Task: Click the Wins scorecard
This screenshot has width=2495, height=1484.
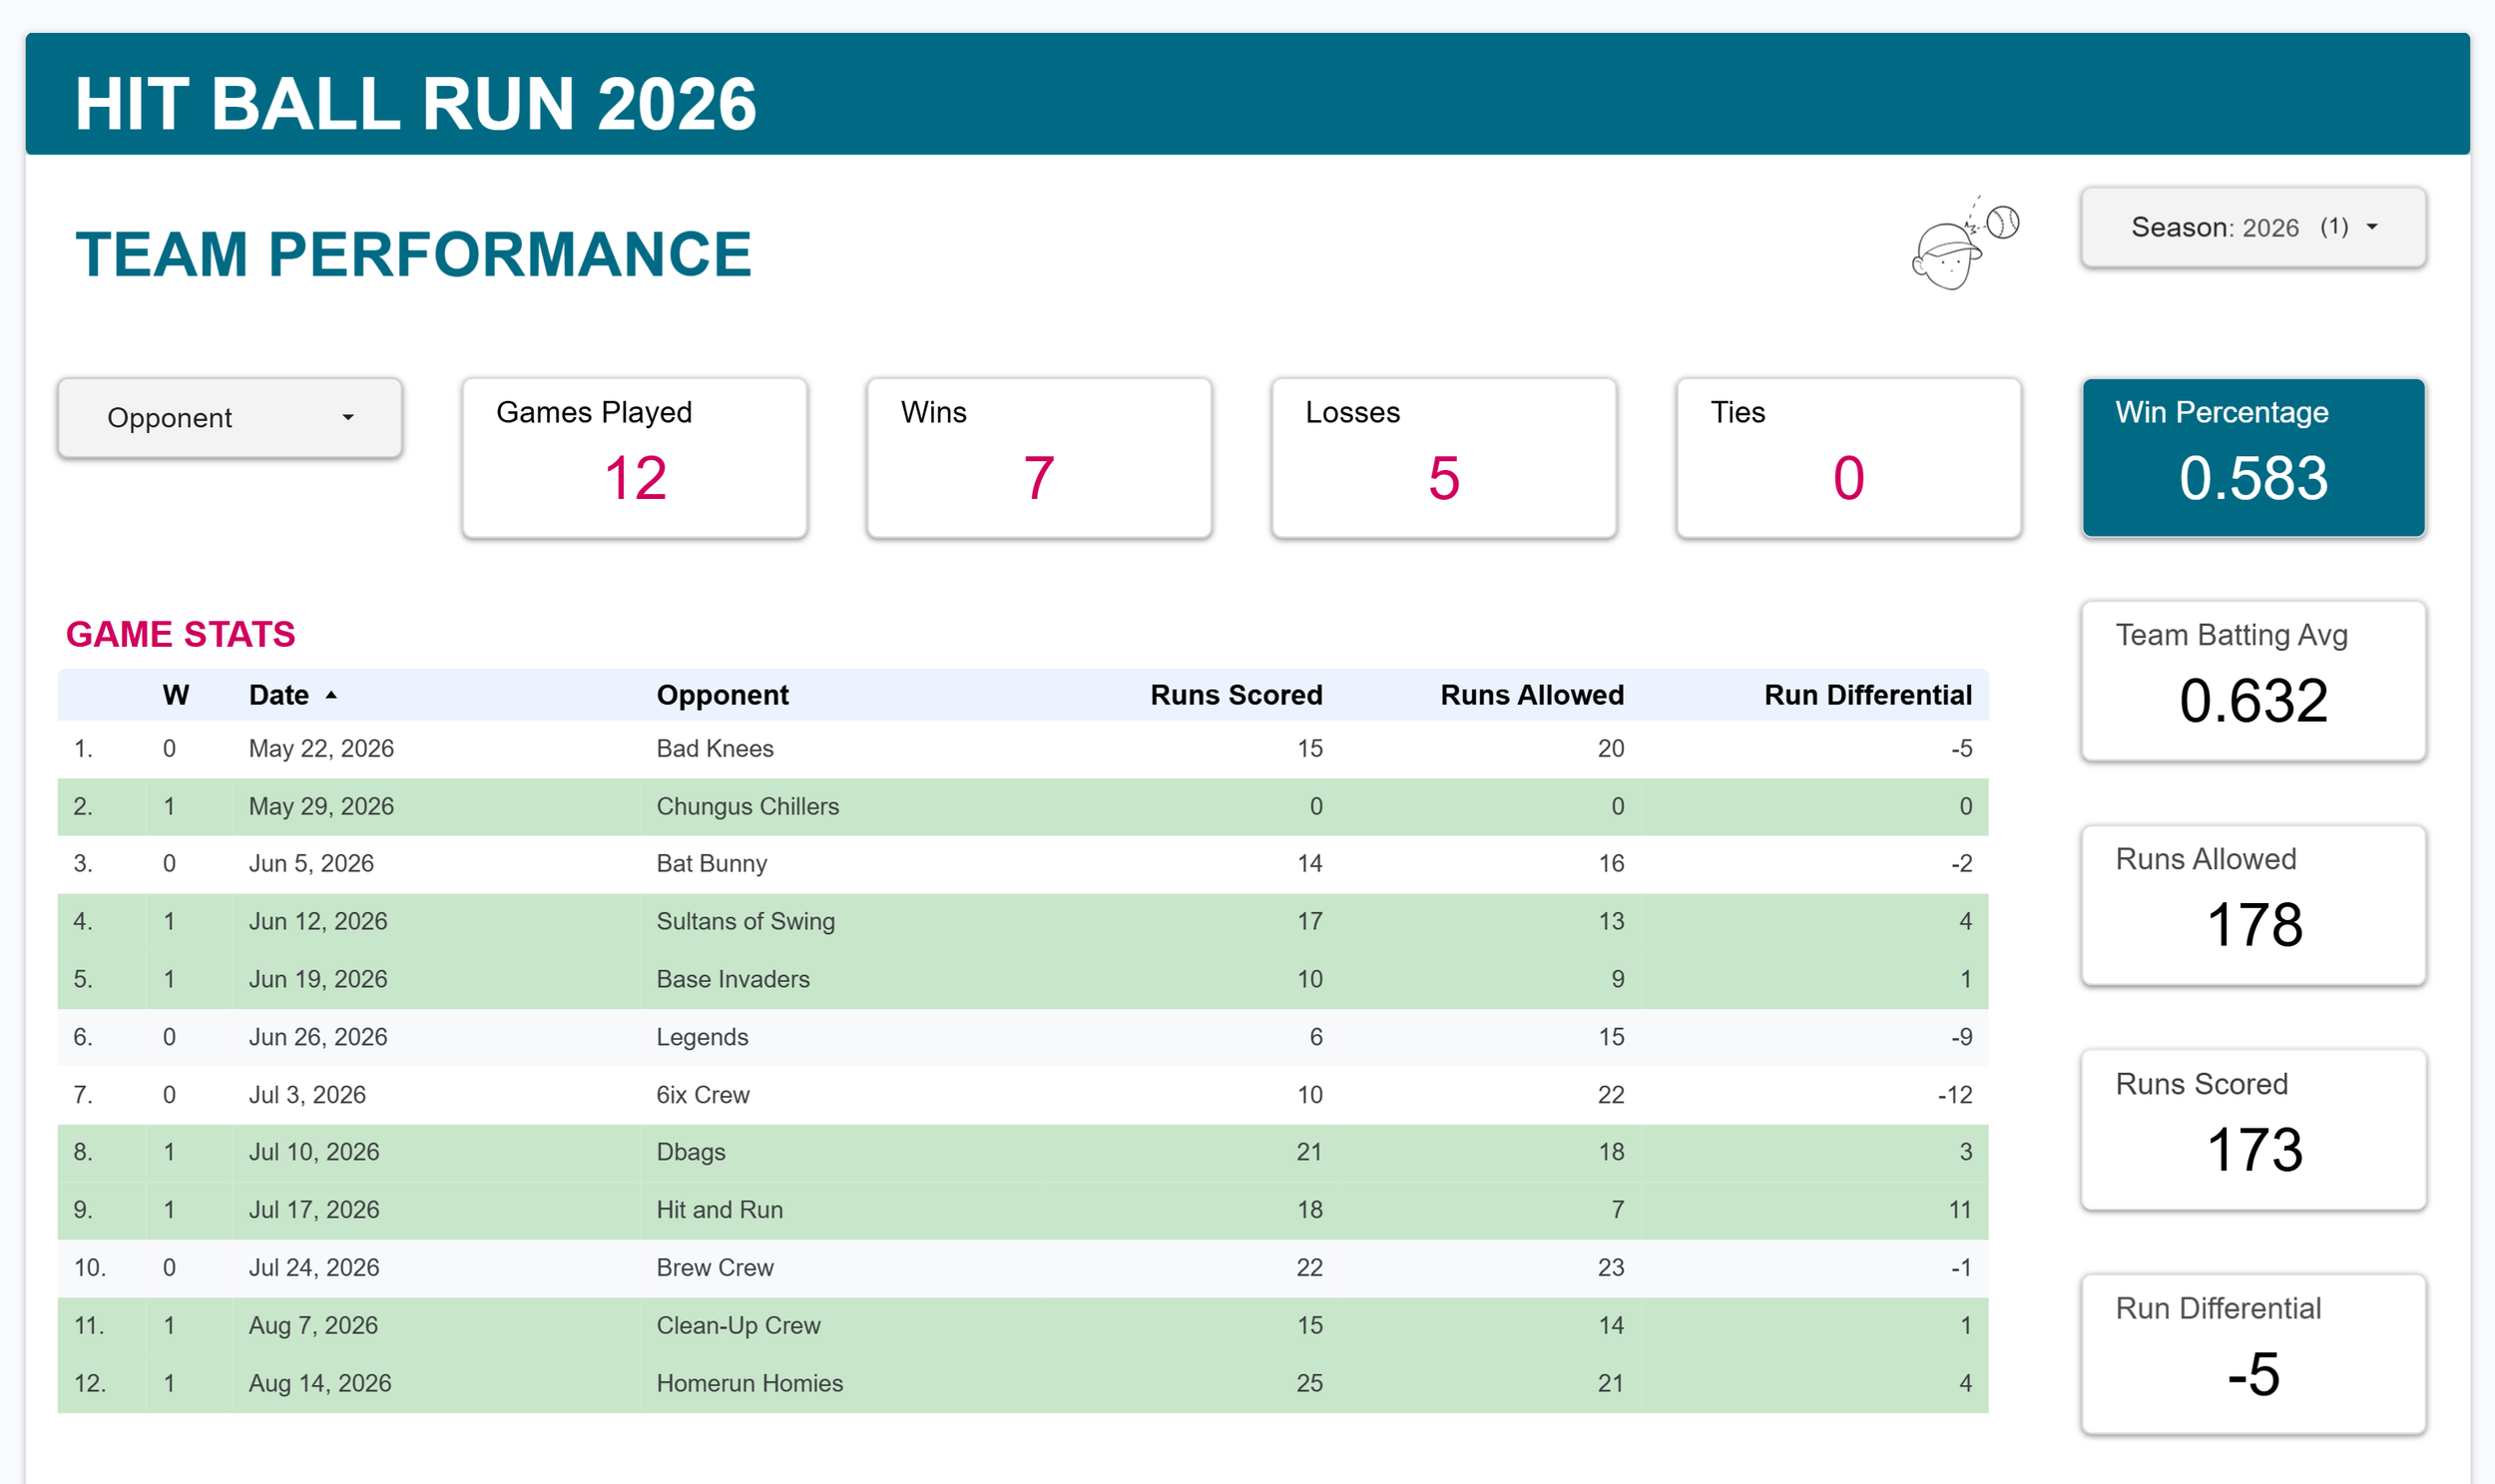Action: coord(1039,458)
